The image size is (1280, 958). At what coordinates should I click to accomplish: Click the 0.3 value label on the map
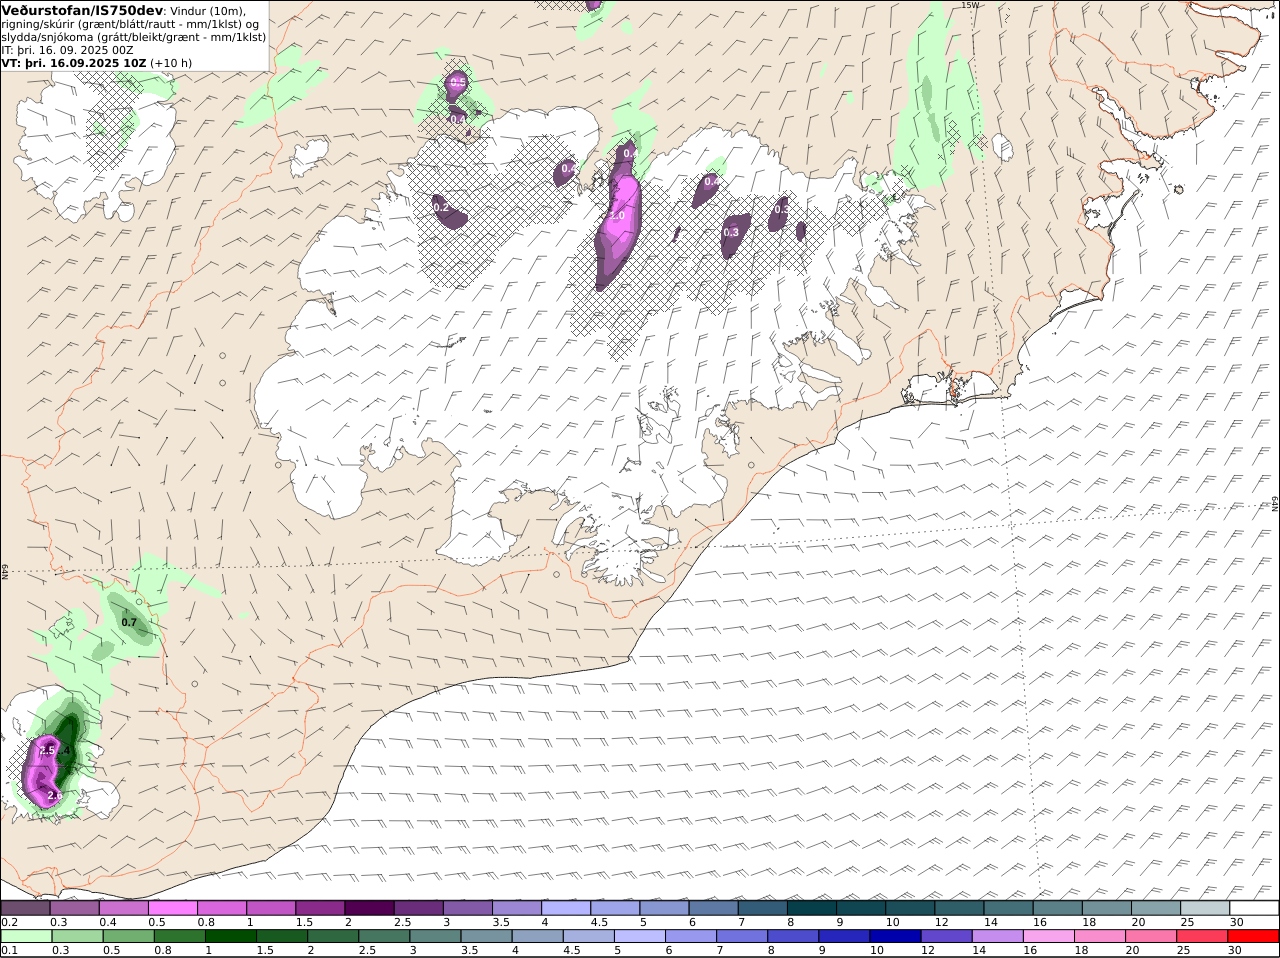[x=731, y=232]
